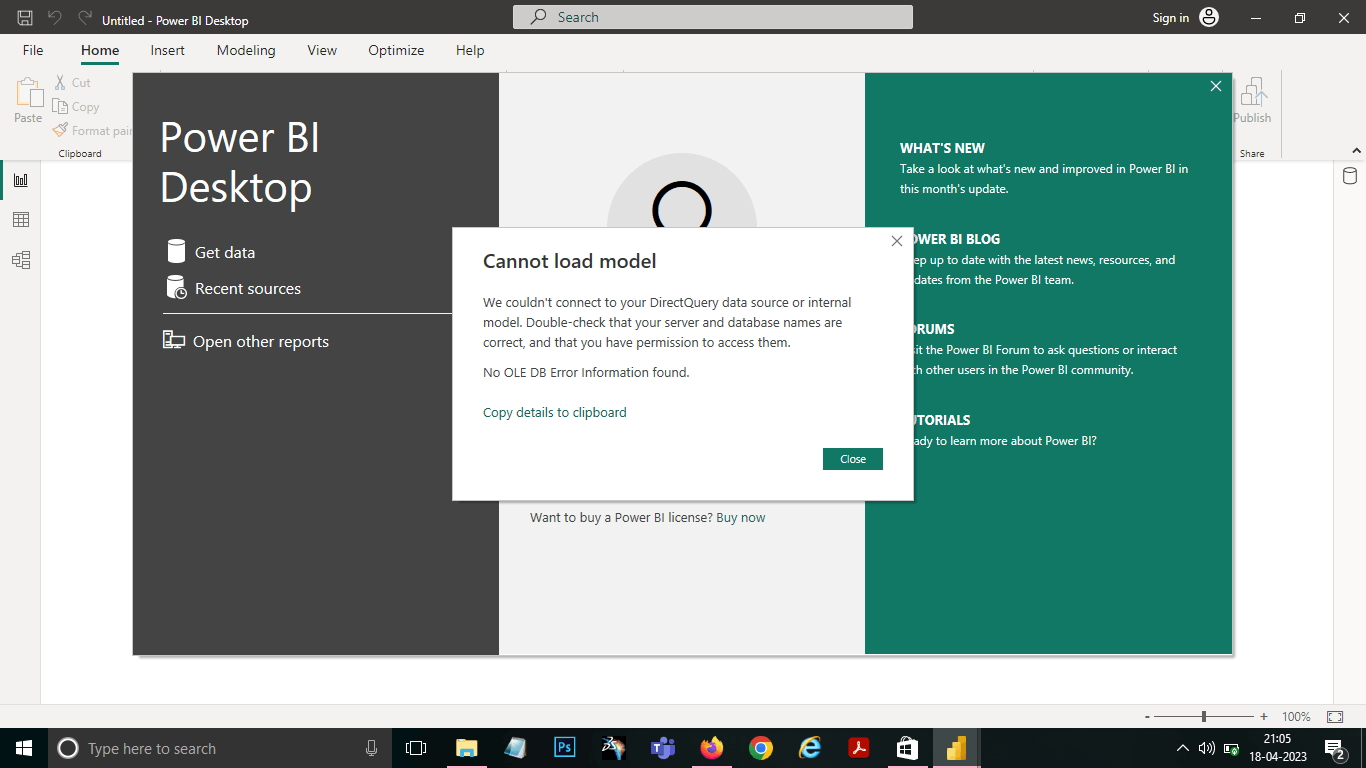Open the View ribbon tab

[322, 50]
